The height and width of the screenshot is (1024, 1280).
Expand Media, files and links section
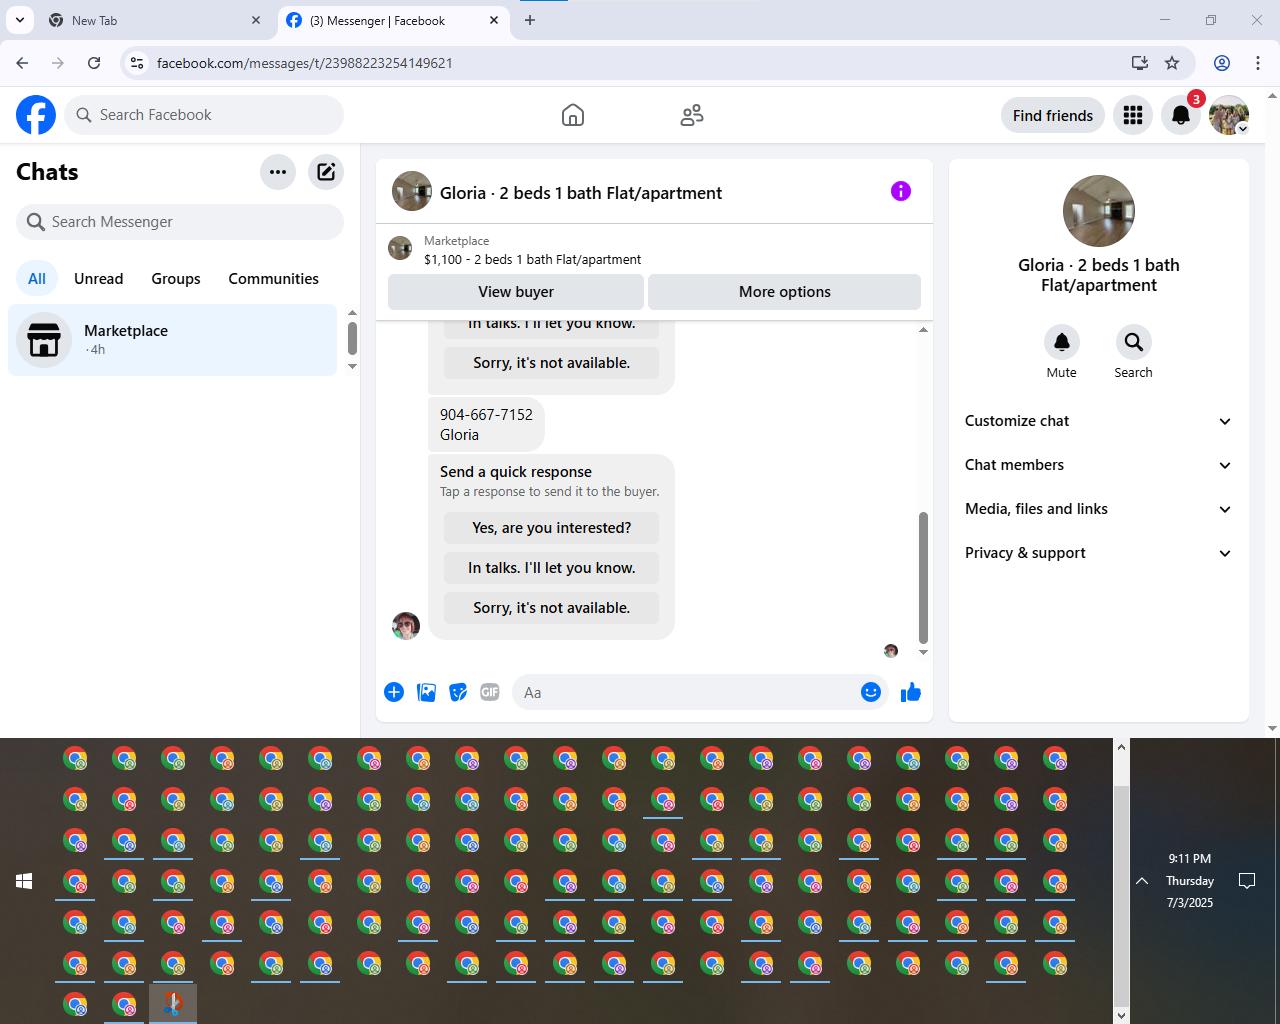click(x=1099, y=509)
